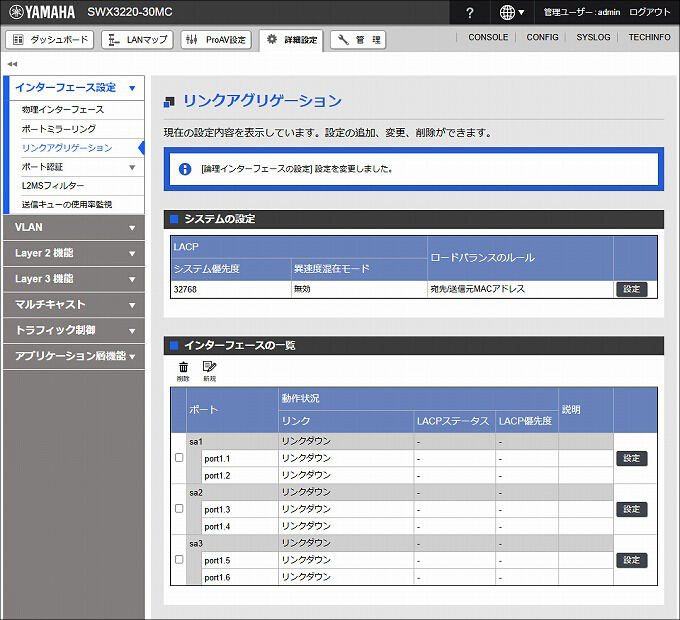
Task: Open the TECHINFO link
Action: (649, 37)
